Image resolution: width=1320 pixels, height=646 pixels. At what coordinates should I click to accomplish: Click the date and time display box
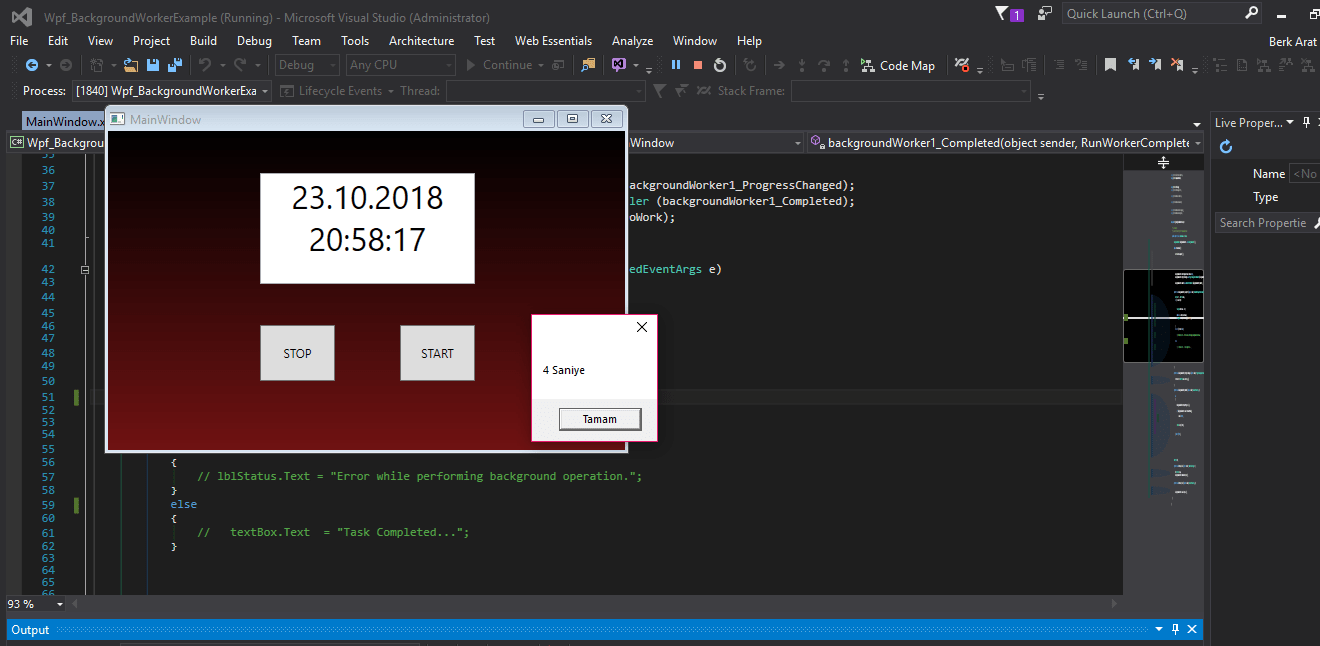pyautogui.click(x=367, y=228)
